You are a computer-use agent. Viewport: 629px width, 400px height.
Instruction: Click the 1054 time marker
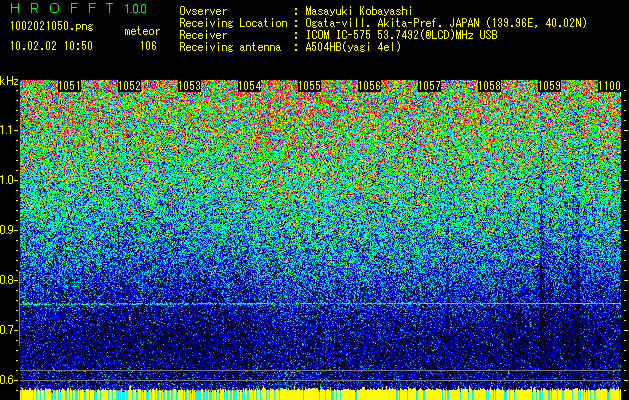click(x=250, y=86)
